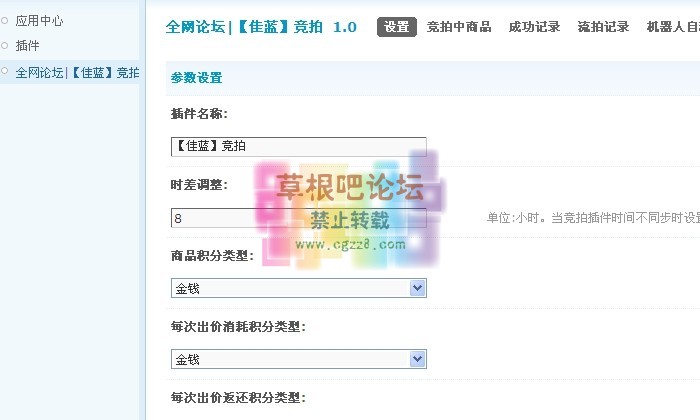Focus the 时差调整 input containing 8
This screenshot has height=420, width=700.
(x=299, y=218)
